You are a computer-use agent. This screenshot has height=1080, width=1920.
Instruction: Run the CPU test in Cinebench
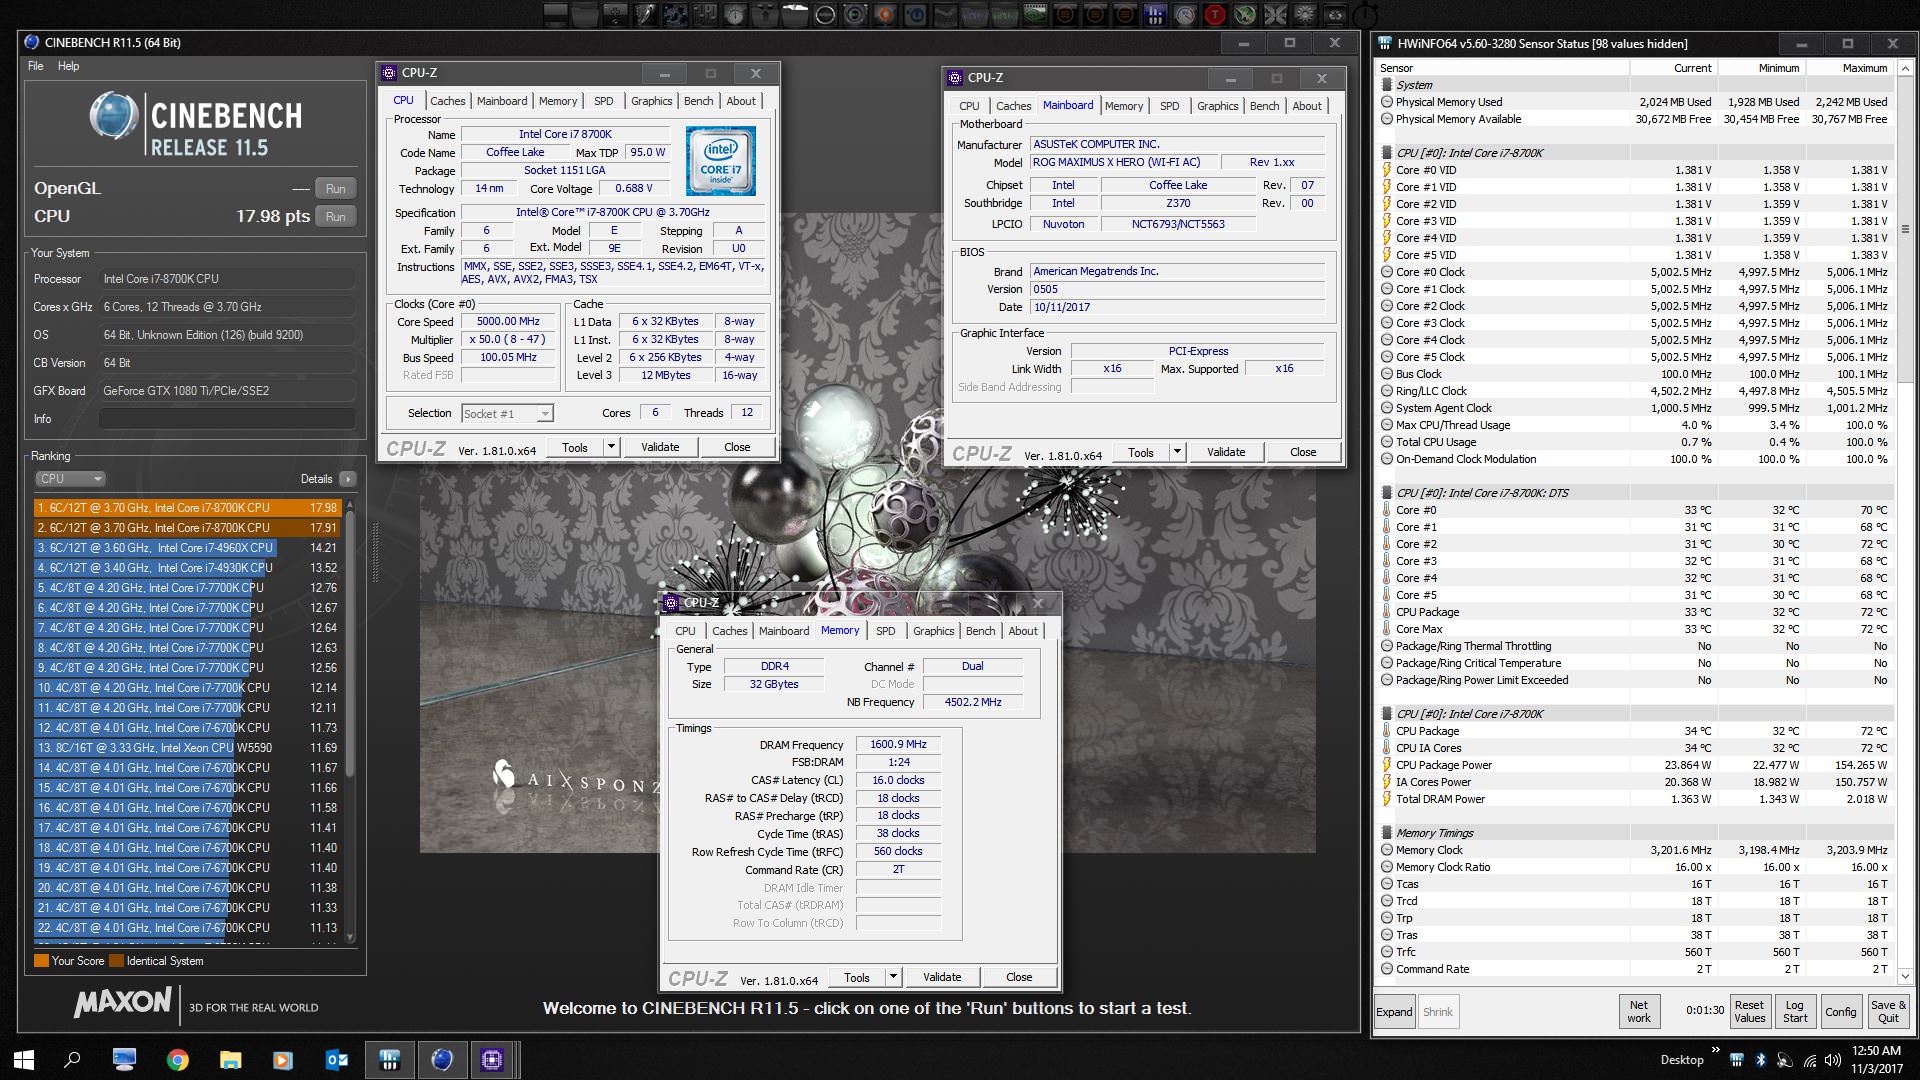(x=336, y=217)
